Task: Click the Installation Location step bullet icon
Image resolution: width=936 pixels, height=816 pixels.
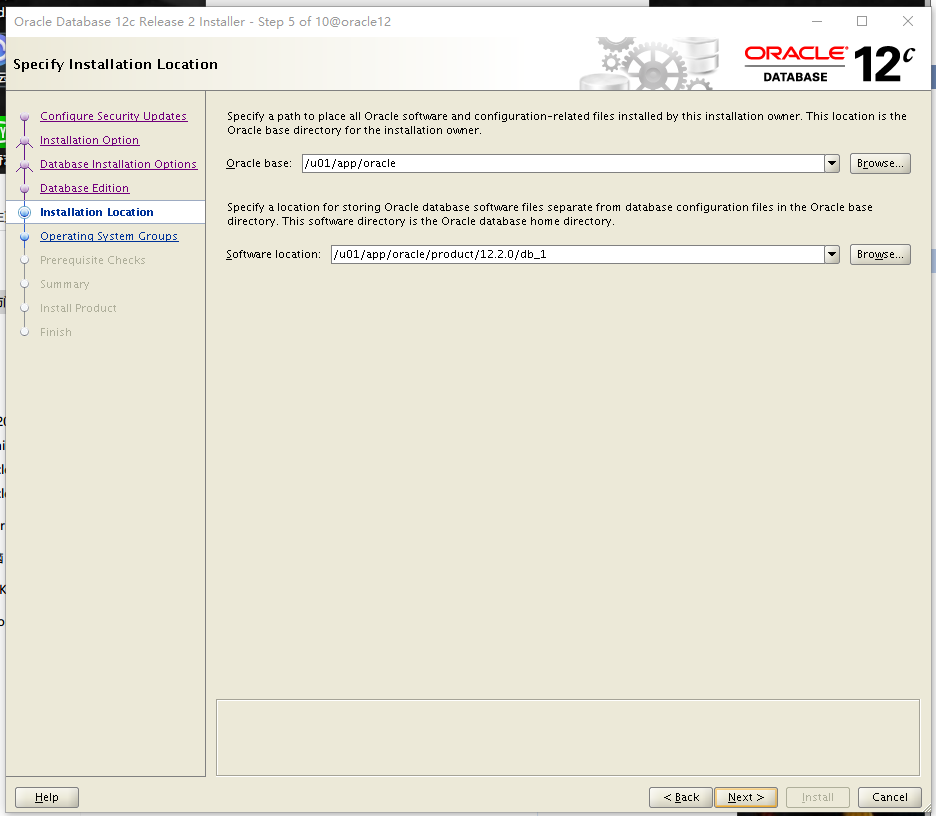Action: point(24,212)
